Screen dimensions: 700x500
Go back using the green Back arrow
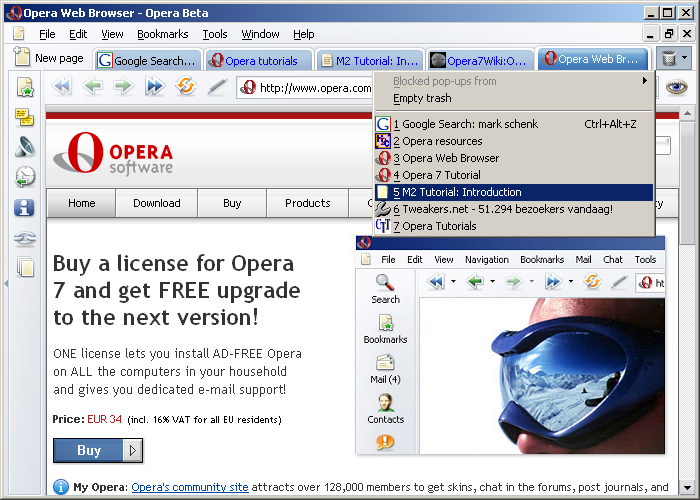[92, 87]
